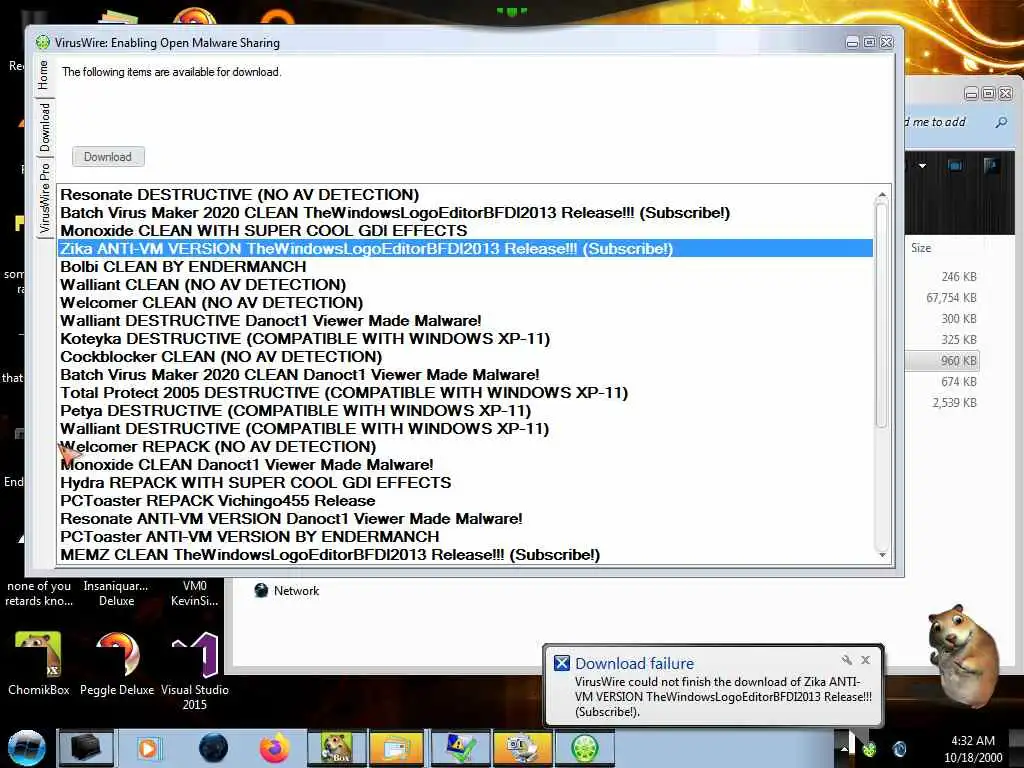This screenshot has height=768, width=1024.
Task: Click the list scrollbar up arrow
Action: pos(882,195)
